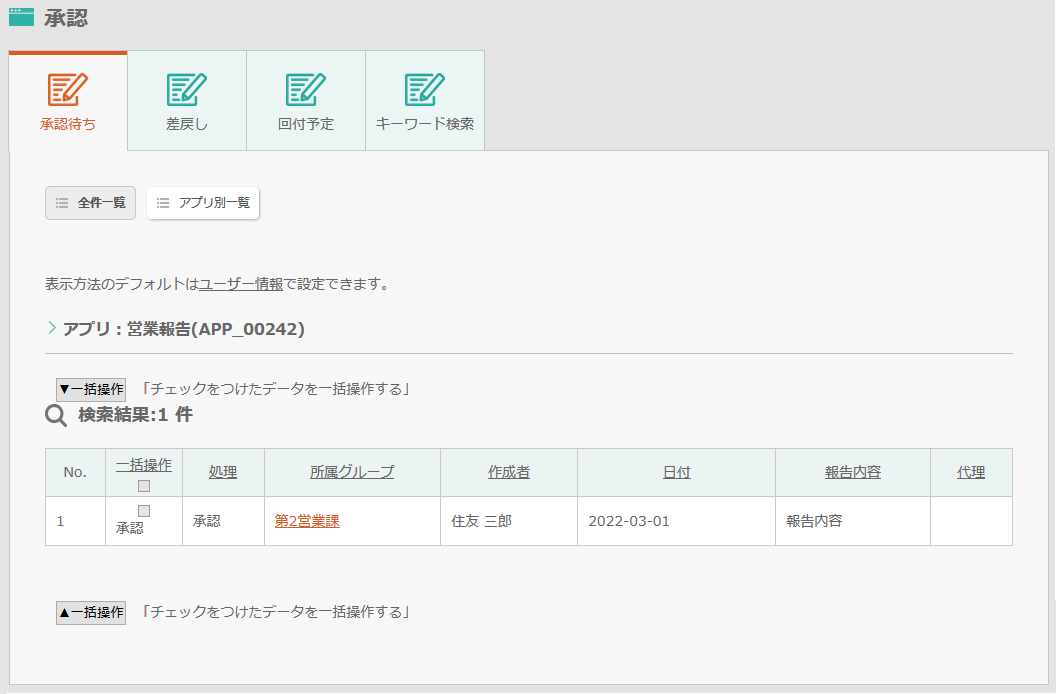Select the アプリ別一覧 view button
Screen dimensions: 1058x694
[x=203, y=203]
